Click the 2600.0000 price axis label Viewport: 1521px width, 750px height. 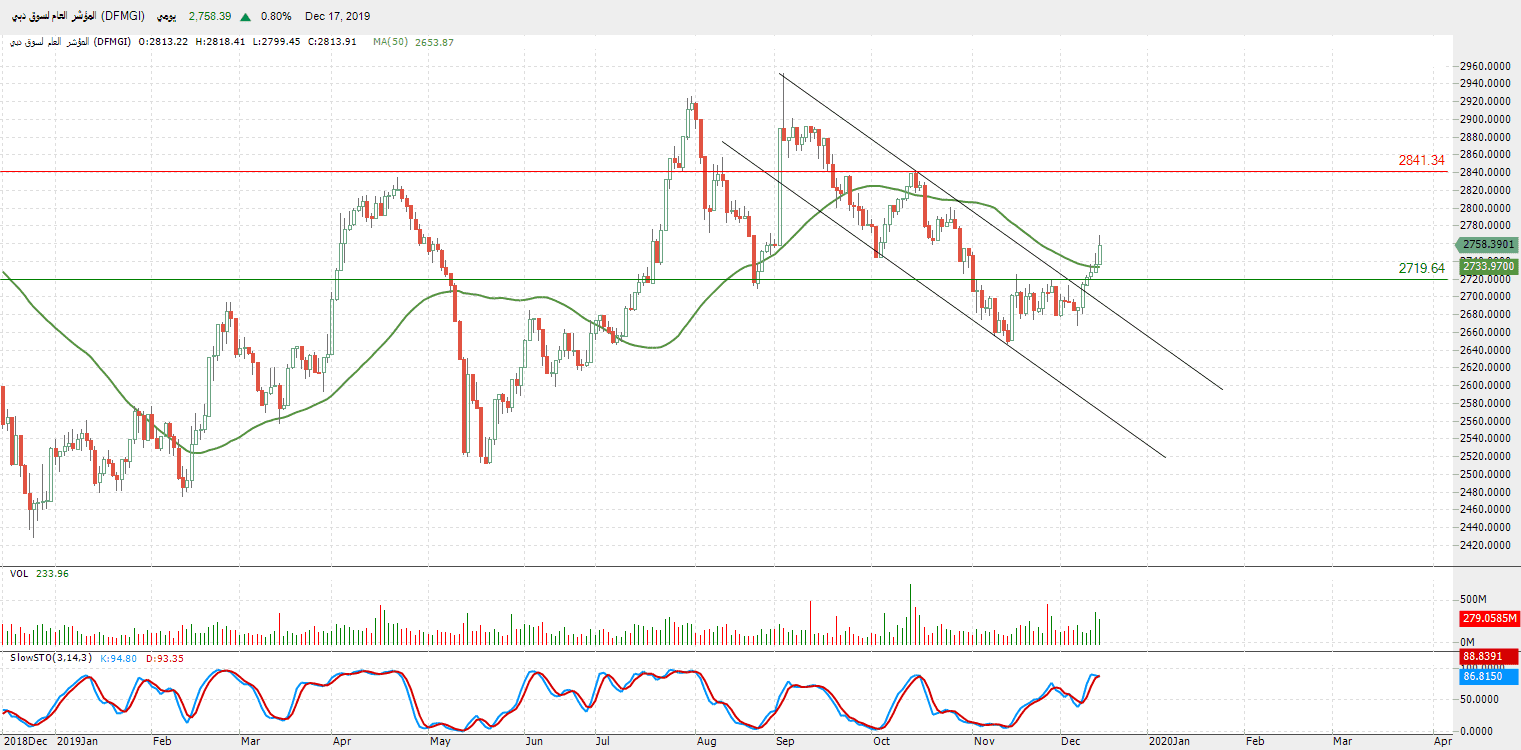tap(1487, 386)
